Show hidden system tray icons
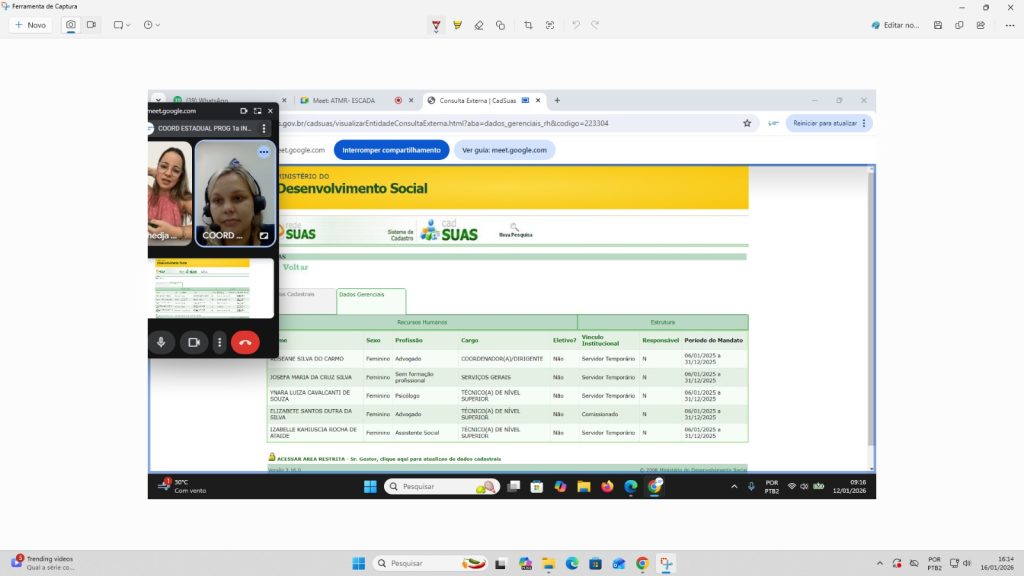 [879, 563]
